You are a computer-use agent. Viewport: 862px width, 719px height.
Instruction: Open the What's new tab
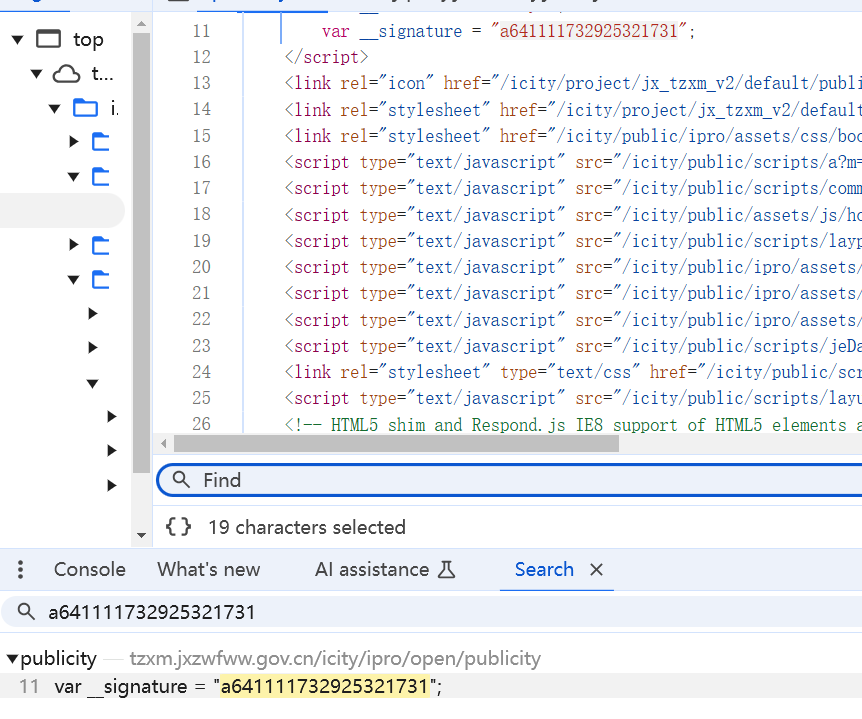208,570
